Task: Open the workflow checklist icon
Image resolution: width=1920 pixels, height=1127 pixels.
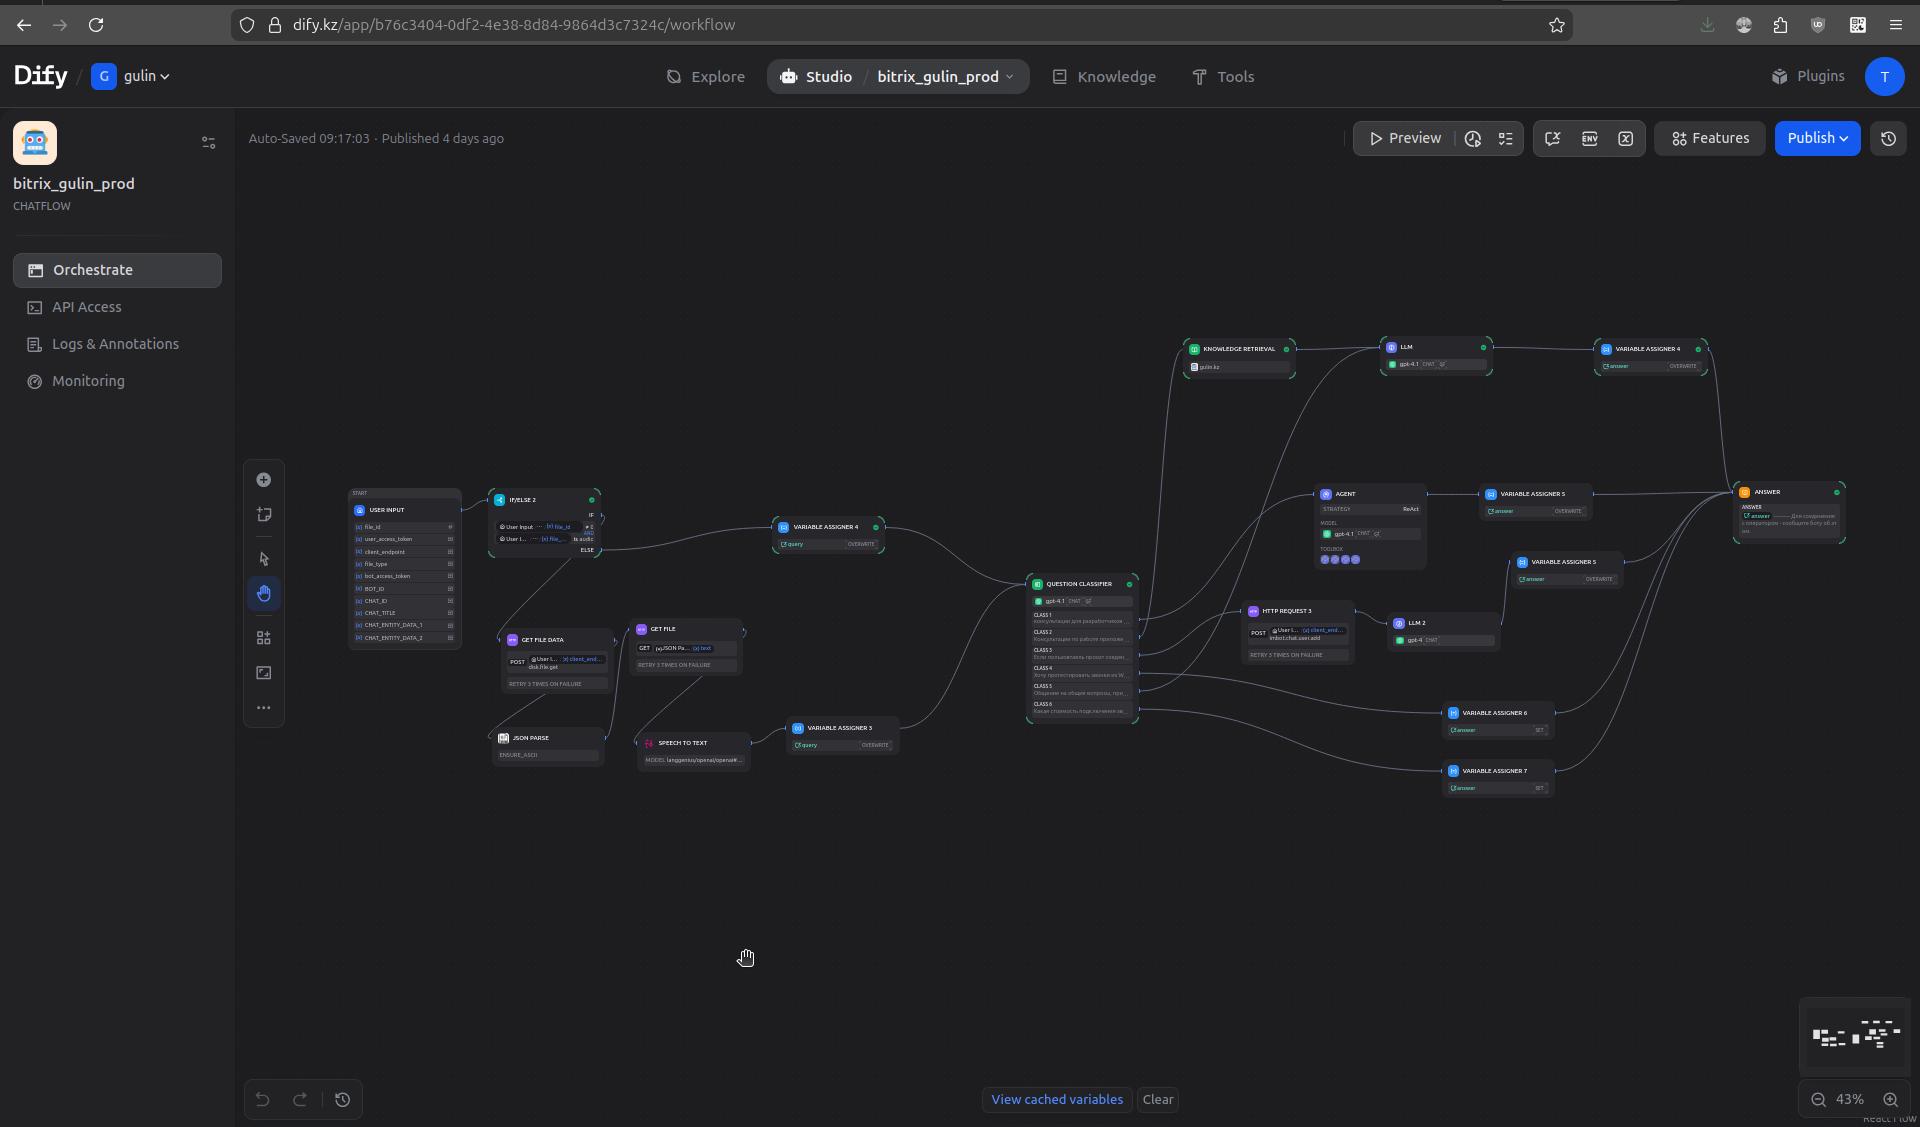Action: (x=1505, y=139)
